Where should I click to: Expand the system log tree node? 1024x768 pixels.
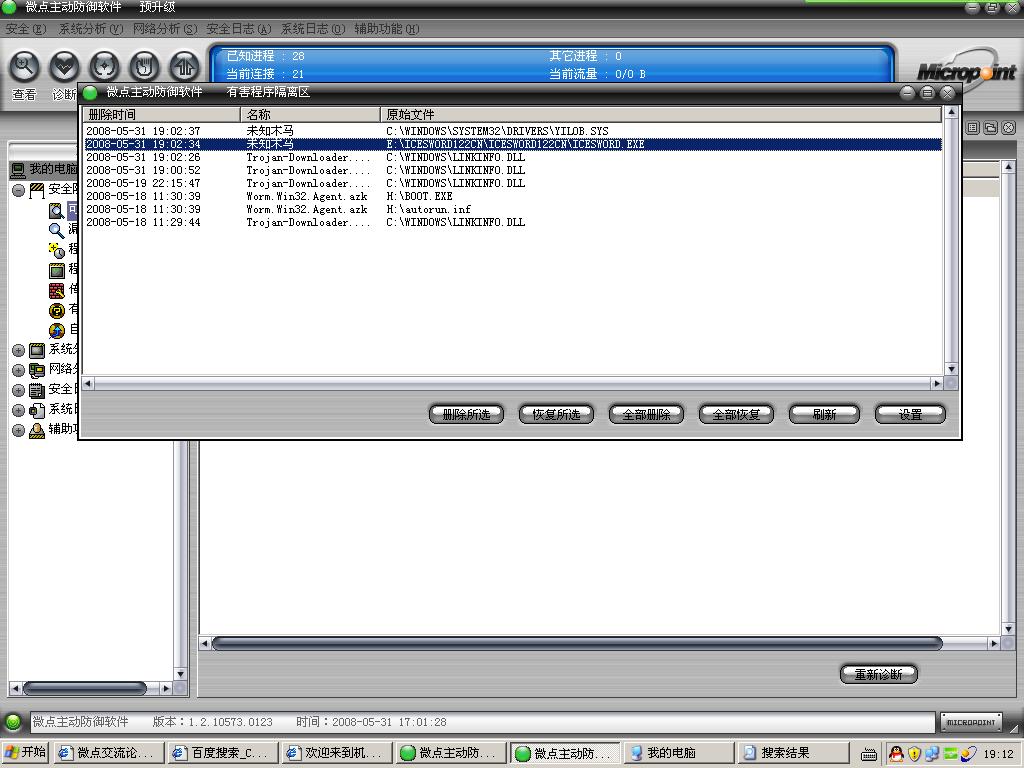[18, 410]
